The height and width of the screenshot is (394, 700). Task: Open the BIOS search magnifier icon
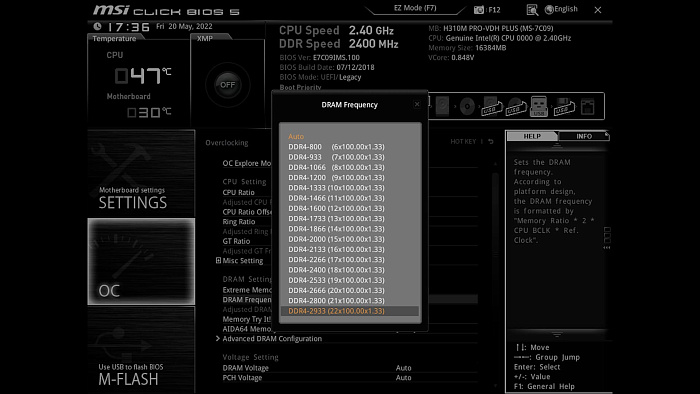click(532, 9)
